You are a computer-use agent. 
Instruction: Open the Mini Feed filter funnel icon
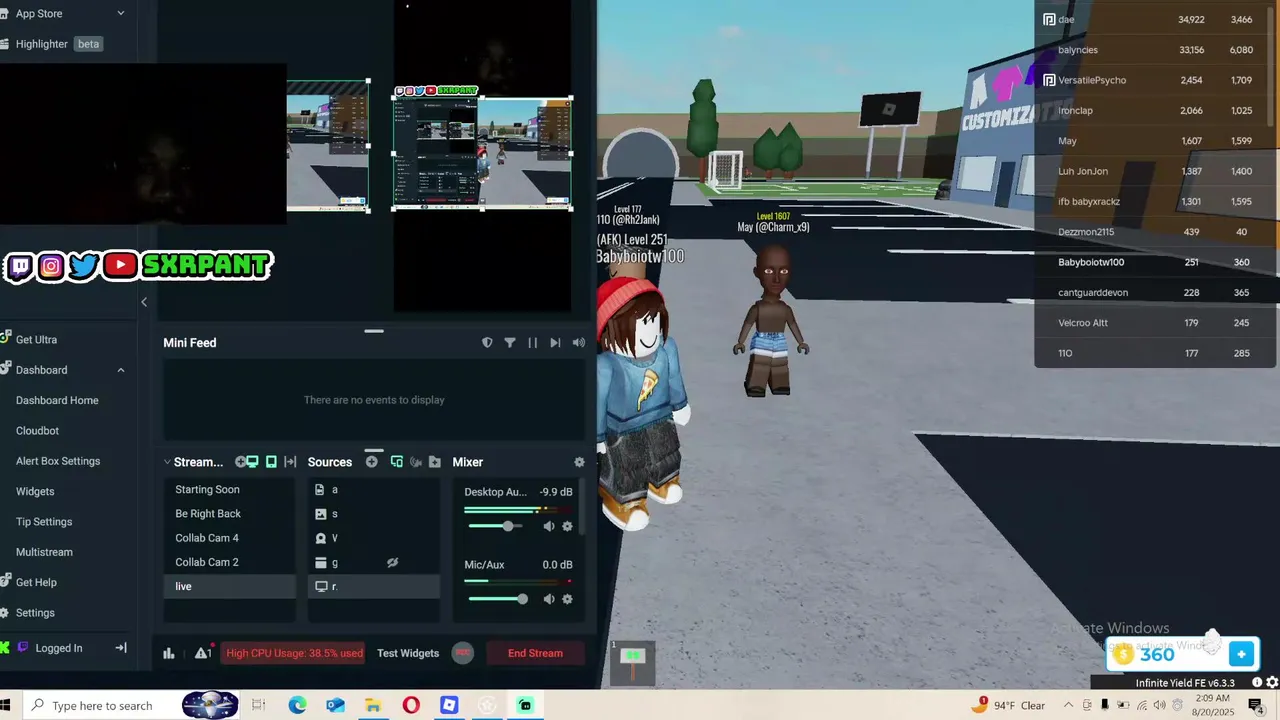click(510, 343)
